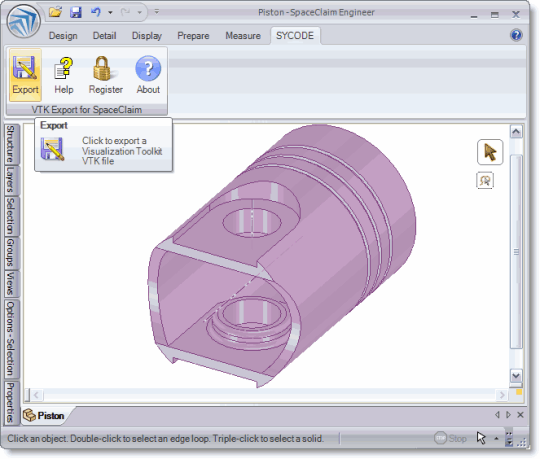Click the Piston - SpaceClaim Engineer title
The height and width of the screenshot is (459, 540).
click(316, 12)
